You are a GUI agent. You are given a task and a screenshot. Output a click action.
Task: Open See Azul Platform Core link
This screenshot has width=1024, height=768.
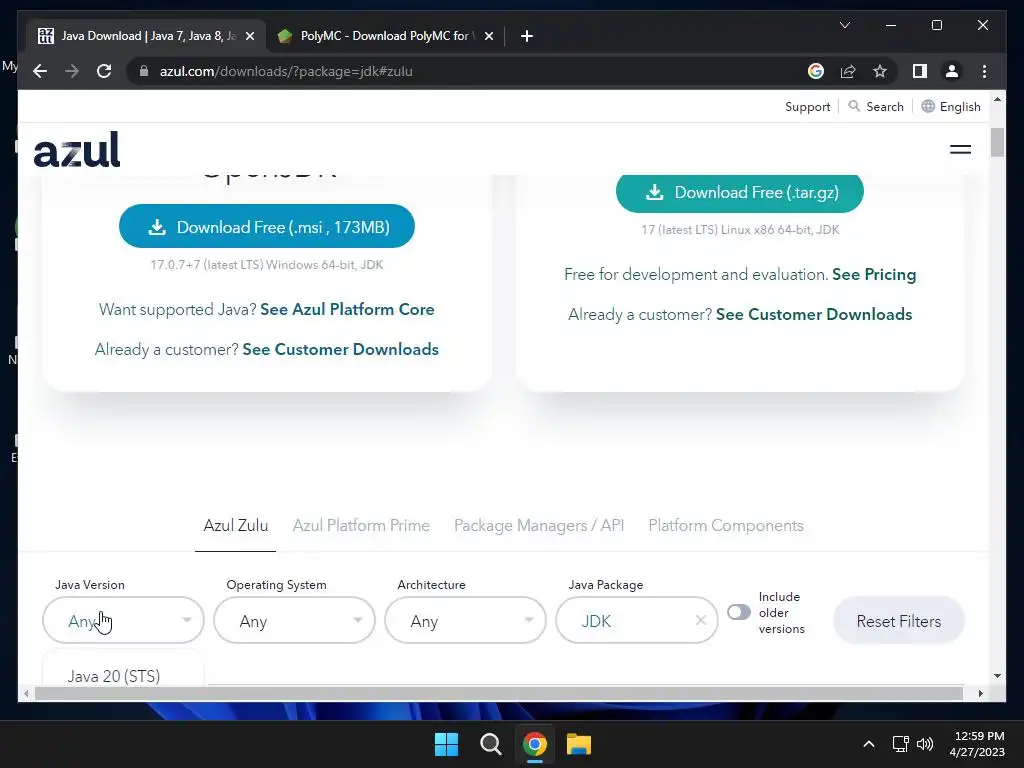347,310
